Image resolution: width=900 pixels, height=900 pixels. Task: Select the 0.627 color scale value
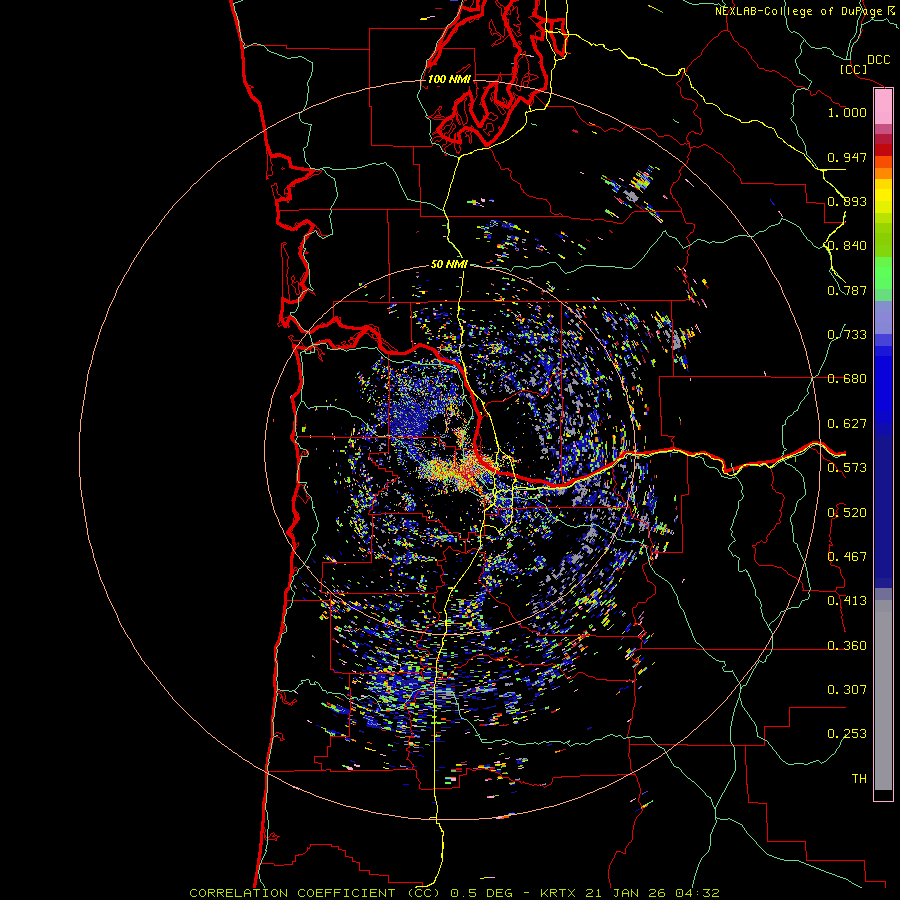847,424
